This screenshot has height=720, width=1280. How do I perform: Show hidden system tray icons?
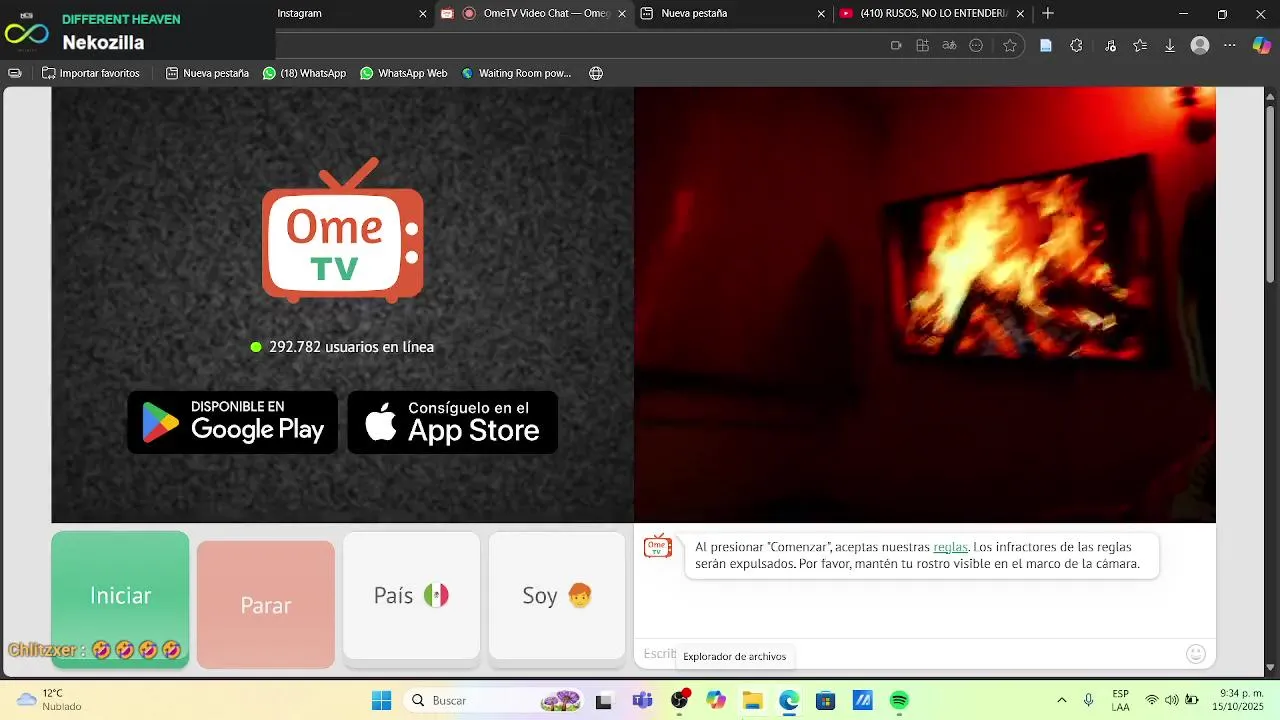click(1061, 700)
